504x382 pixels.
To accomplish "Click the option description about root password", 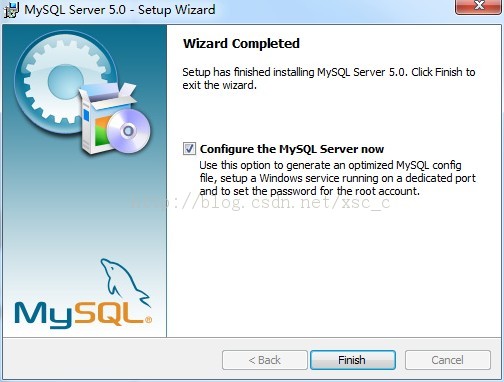I will click(337, 178).
